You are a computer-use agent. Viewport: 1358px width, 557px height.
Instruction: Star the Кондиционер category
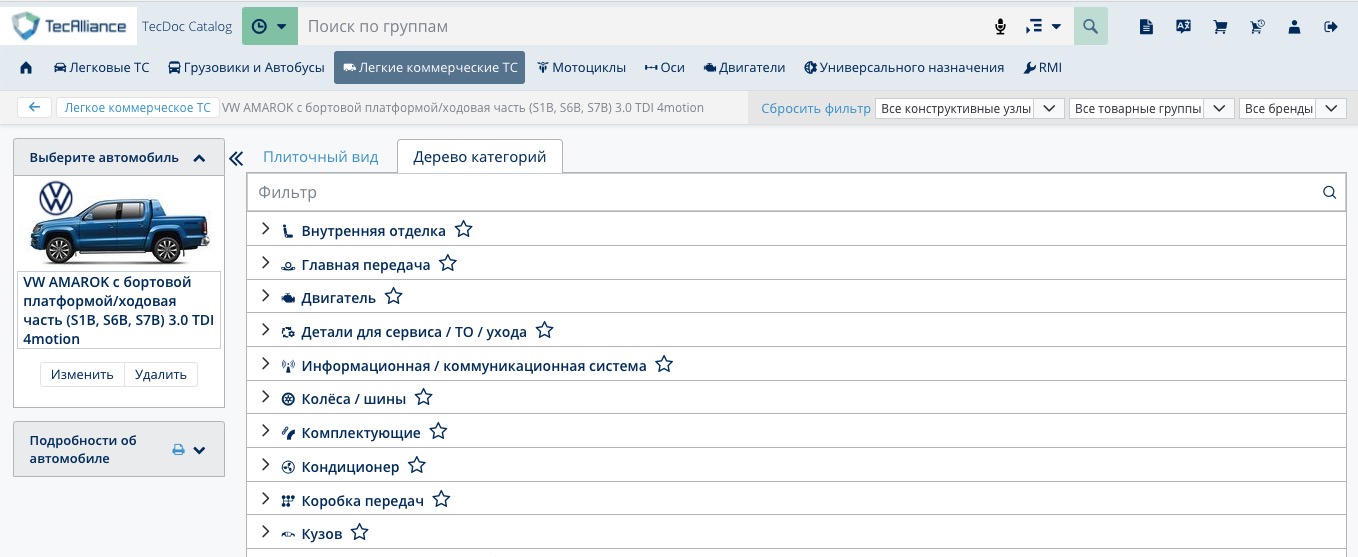pyautogui.click(x=417, y=466)
